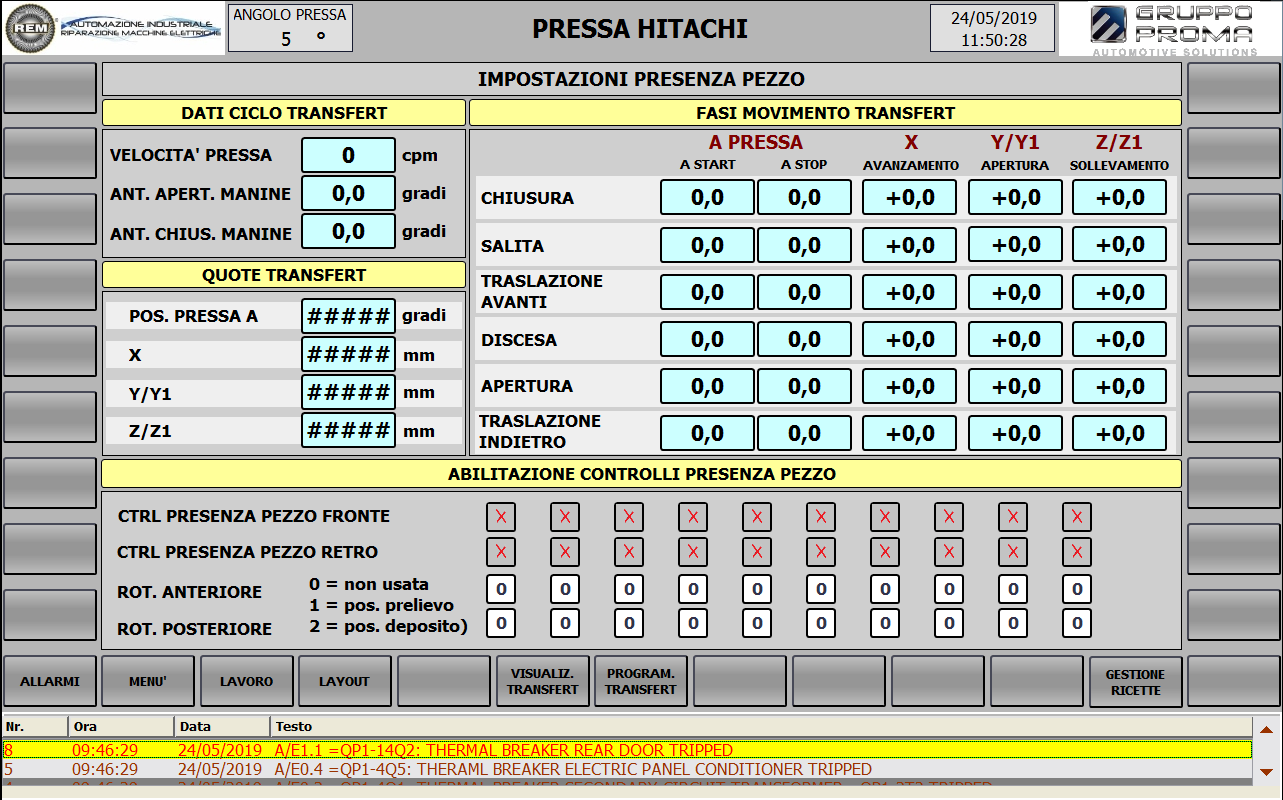Edit ANT. APERT. MANINE degrees field

(349, 193)
